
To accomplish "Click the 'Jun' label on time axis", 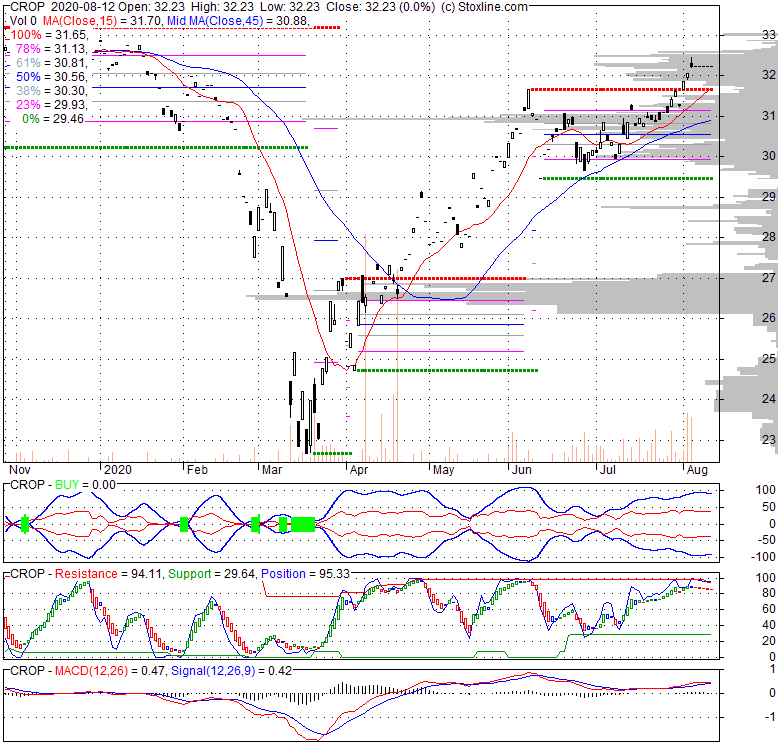I will (x=522, y=470).
